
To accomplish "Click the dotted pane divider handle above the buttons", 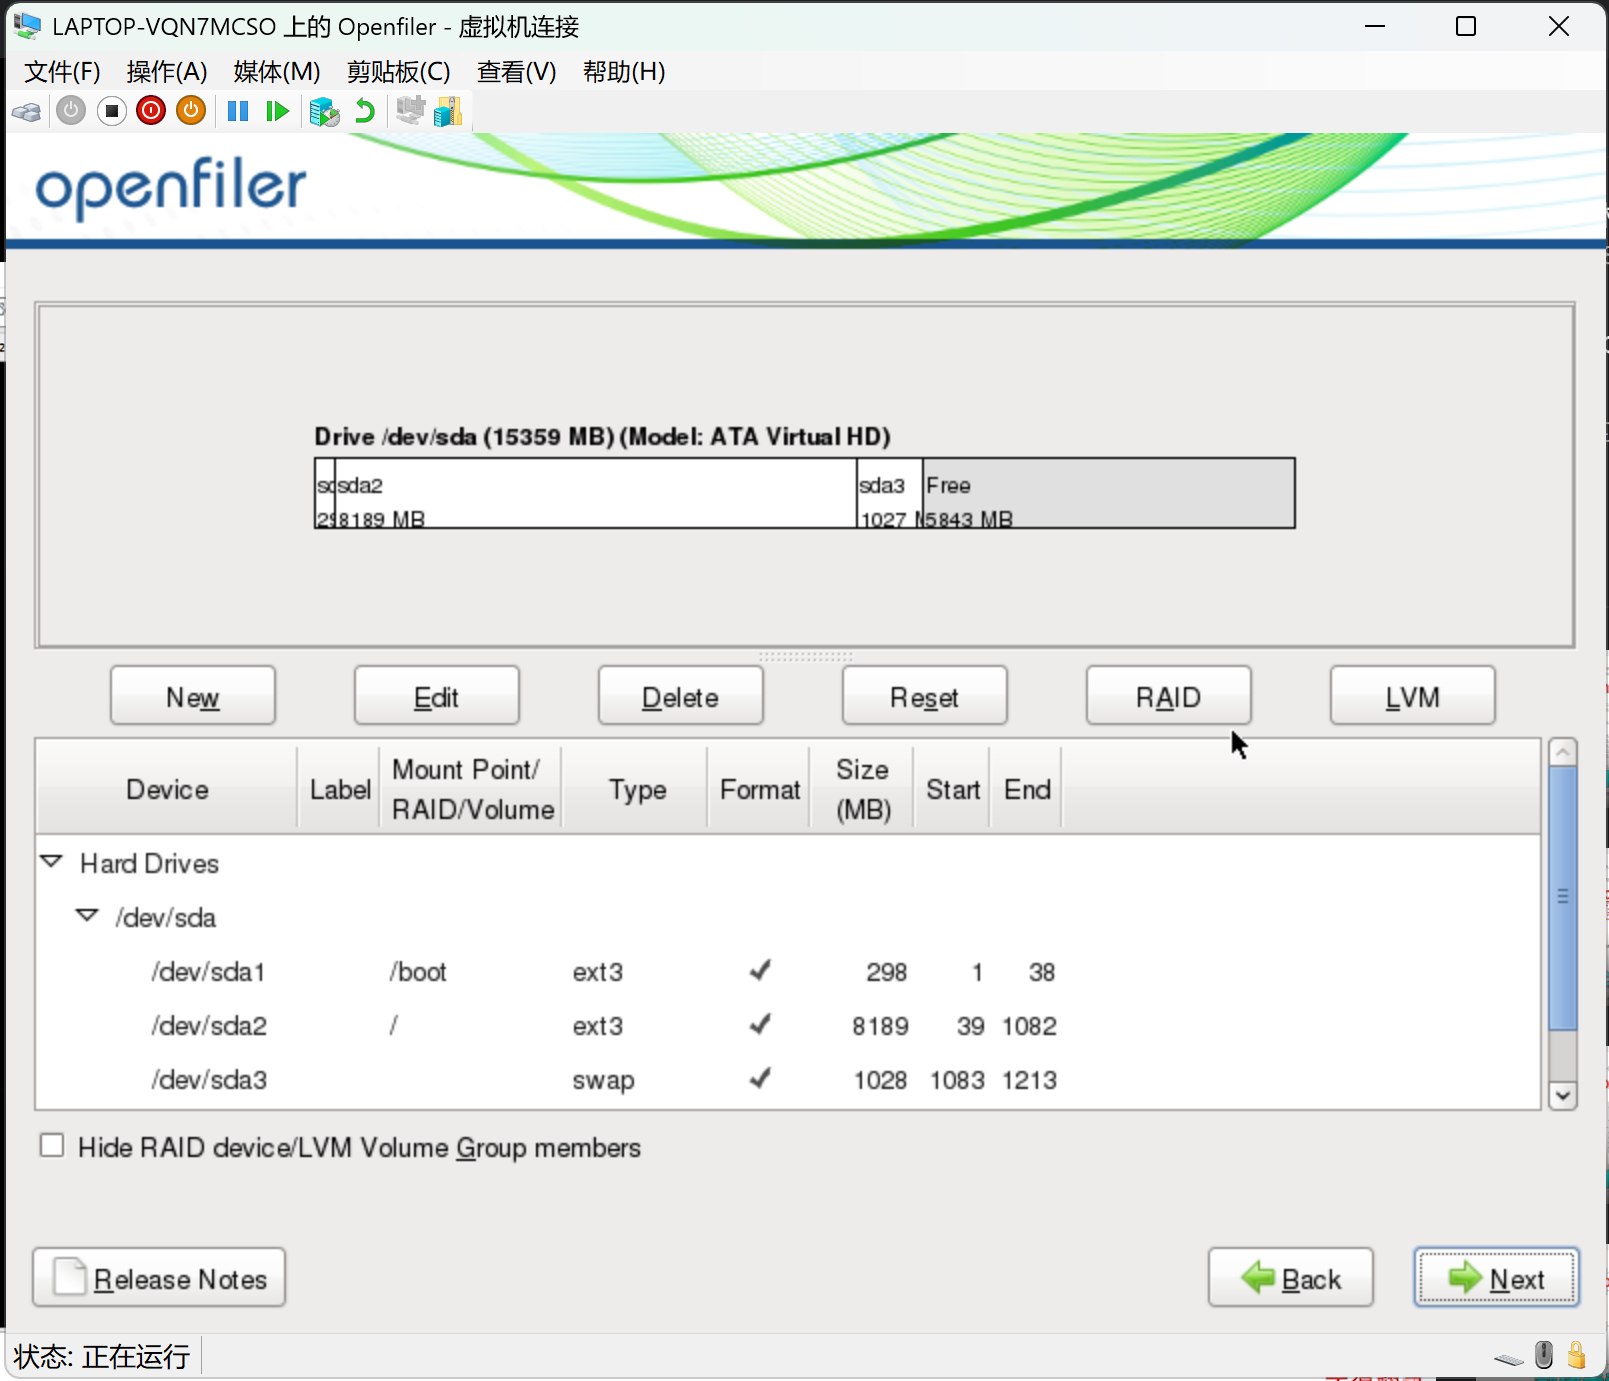I will click(805, 657).
